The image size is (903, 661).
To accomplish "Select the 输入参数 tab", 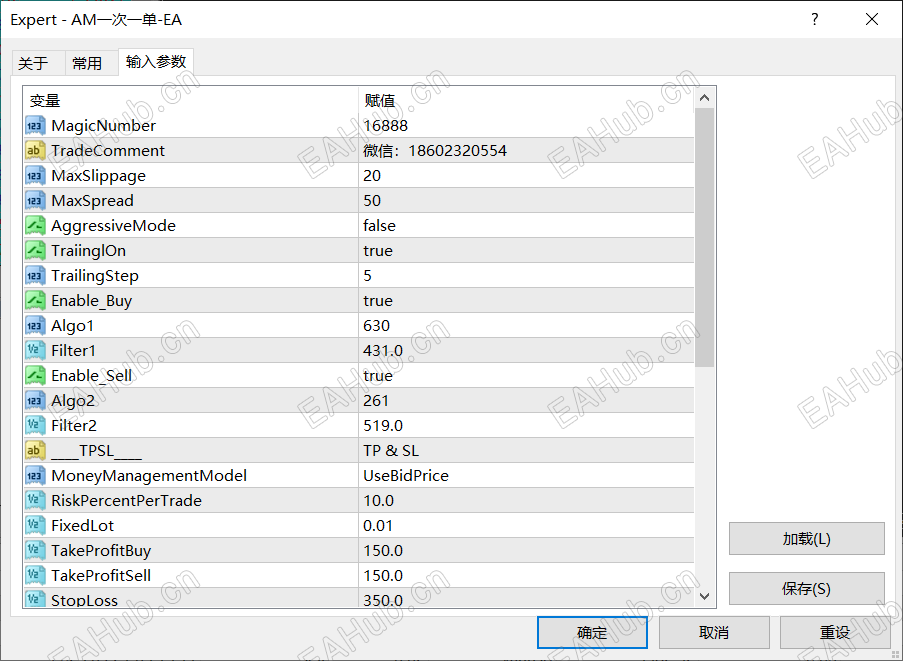I will click(x=156, y=62).
